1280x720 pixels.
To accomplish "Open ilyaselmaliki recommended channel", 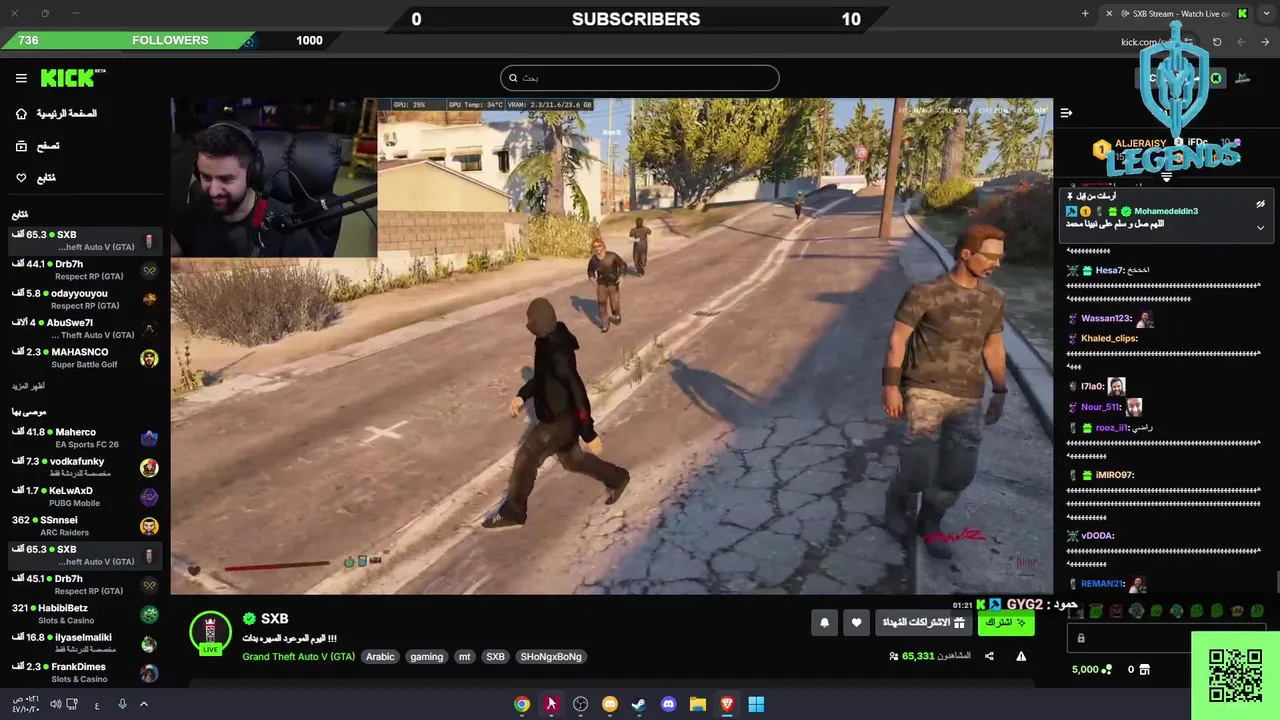I will [85, 643].
